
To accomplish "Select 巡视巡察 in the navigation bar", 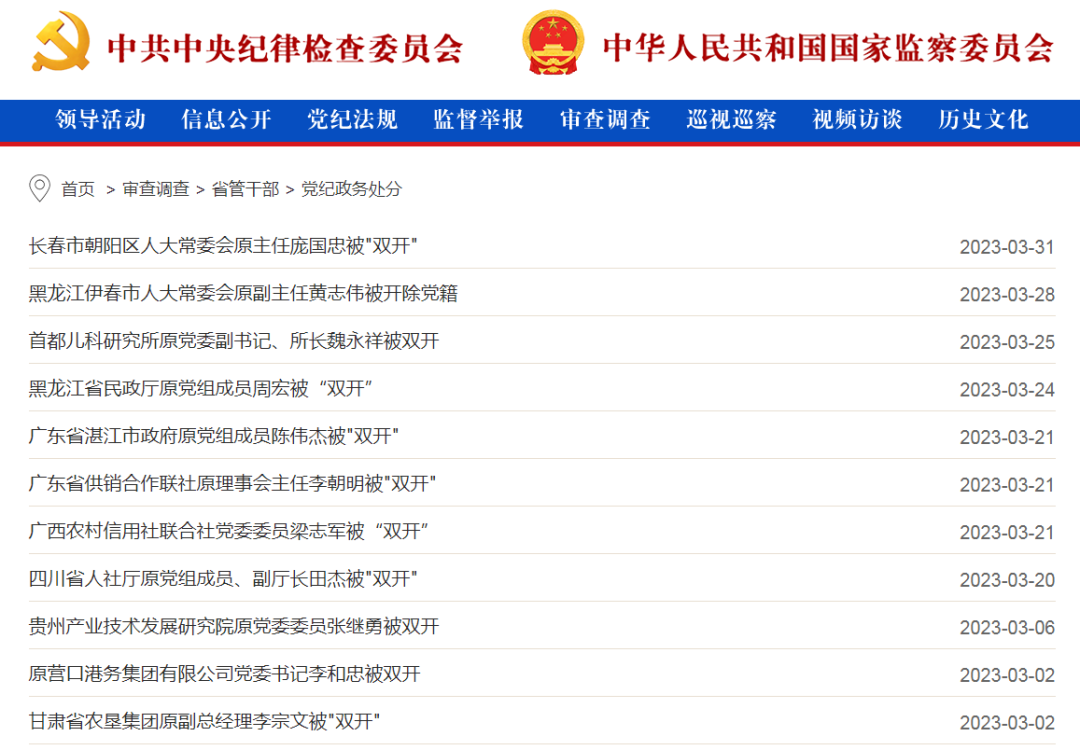I will coord(731,120).
